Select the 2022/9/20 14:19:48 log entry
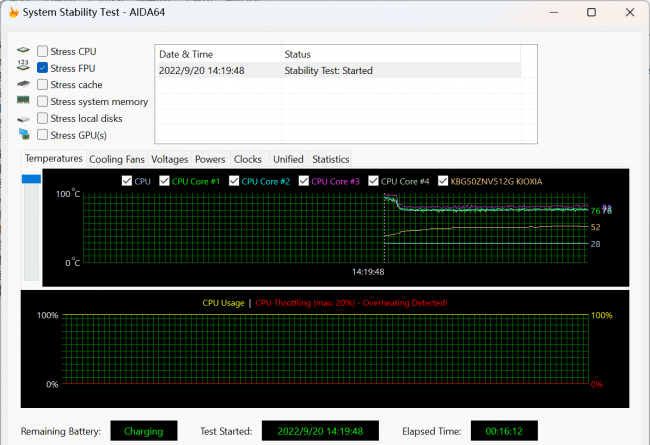This screenshot has height=445, width=650. point(338,71)
